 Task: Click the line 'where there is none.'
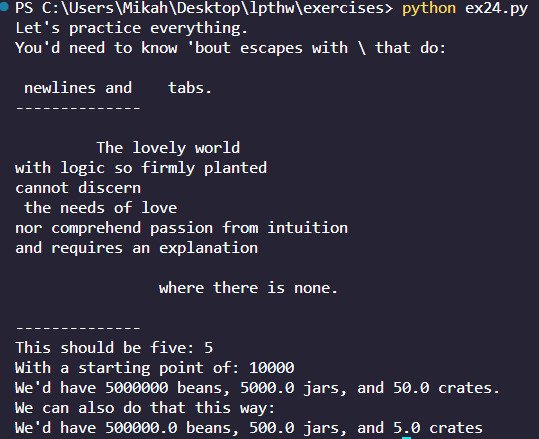tap(248, 288)
